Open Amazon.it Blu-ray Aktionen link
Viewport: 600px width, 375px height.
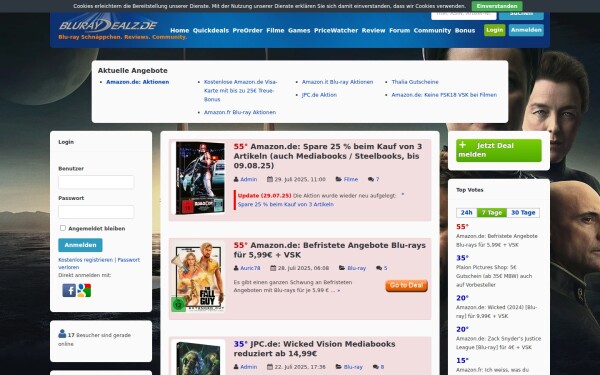[338, 82]
